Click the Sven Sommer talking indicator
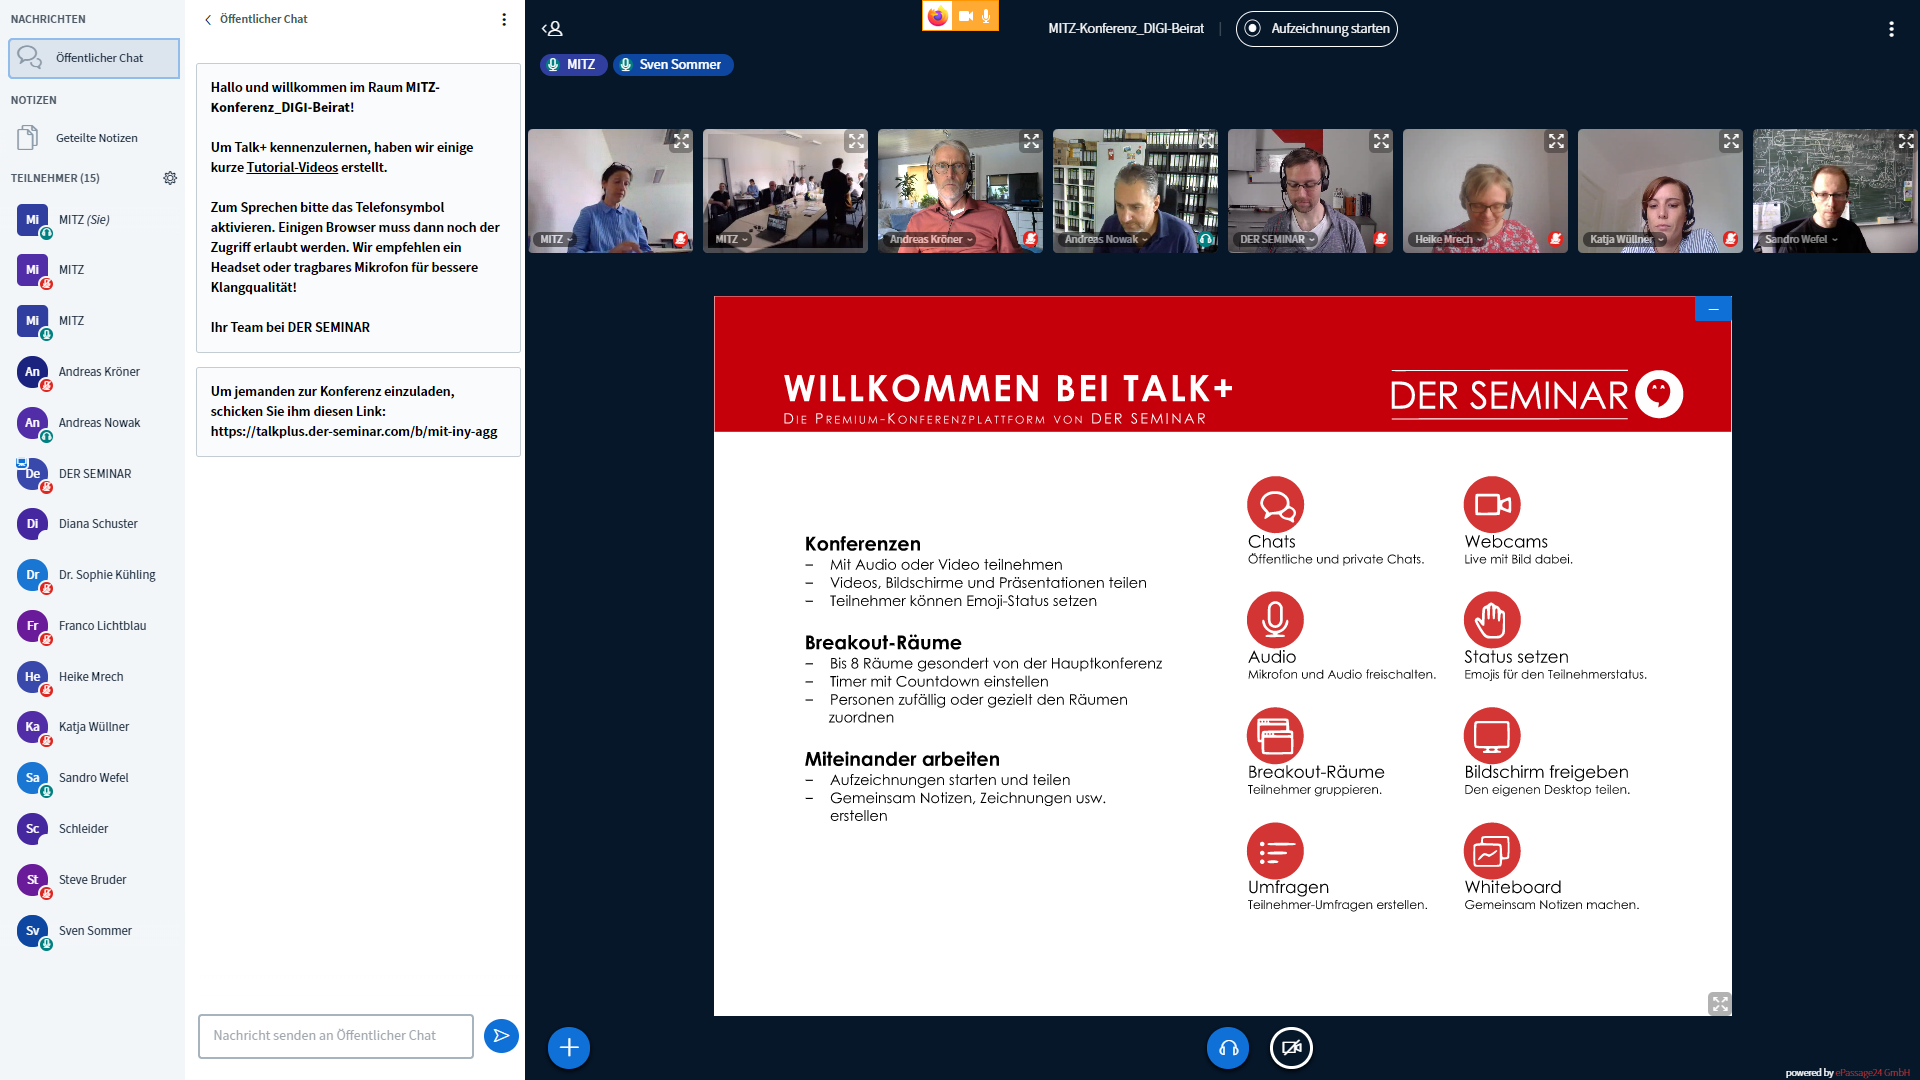This screenshot has width=1920, height=1080. pyautogui.click(x=673, y=65)
